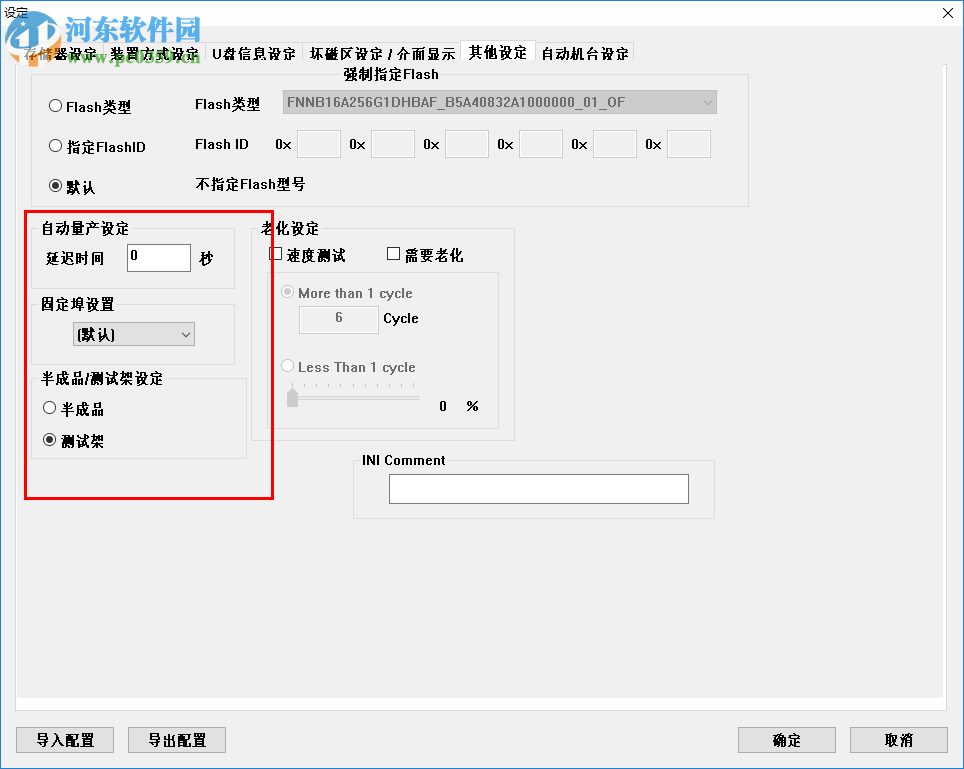The width and height of the screenshot is (964, 769).
Task: Select the Flash类型 radio button
Action: (55, 104)
